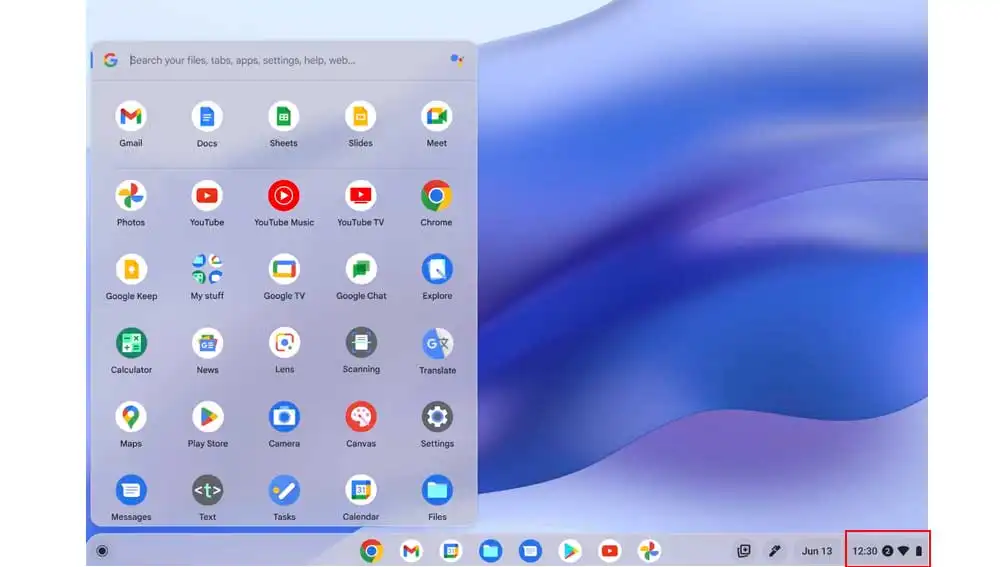
Task: Open Gmail from the launcher grid
Action: [131, 117]
